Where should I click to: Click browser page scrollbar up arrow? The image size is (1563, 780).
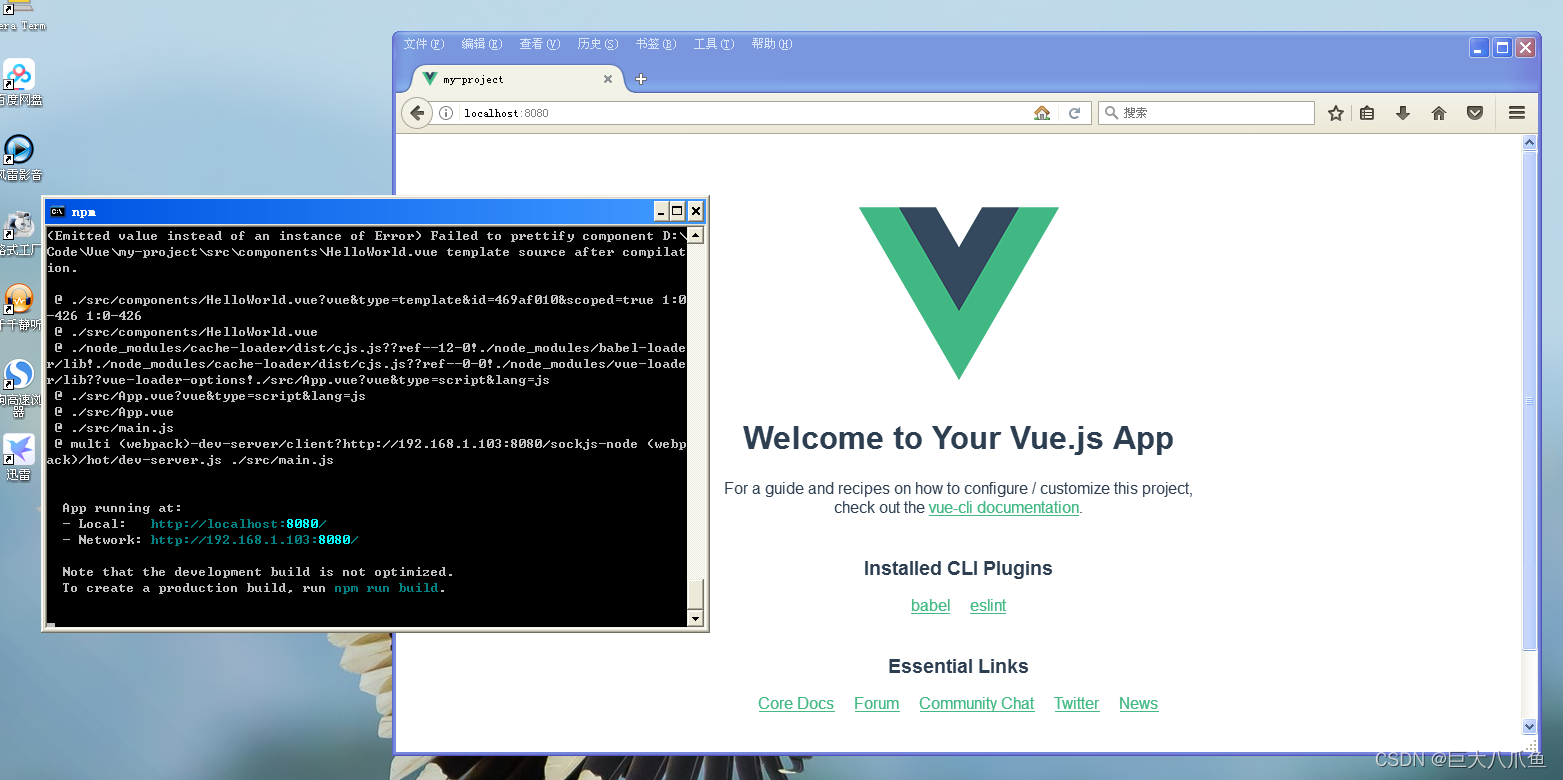[1529, 143]
